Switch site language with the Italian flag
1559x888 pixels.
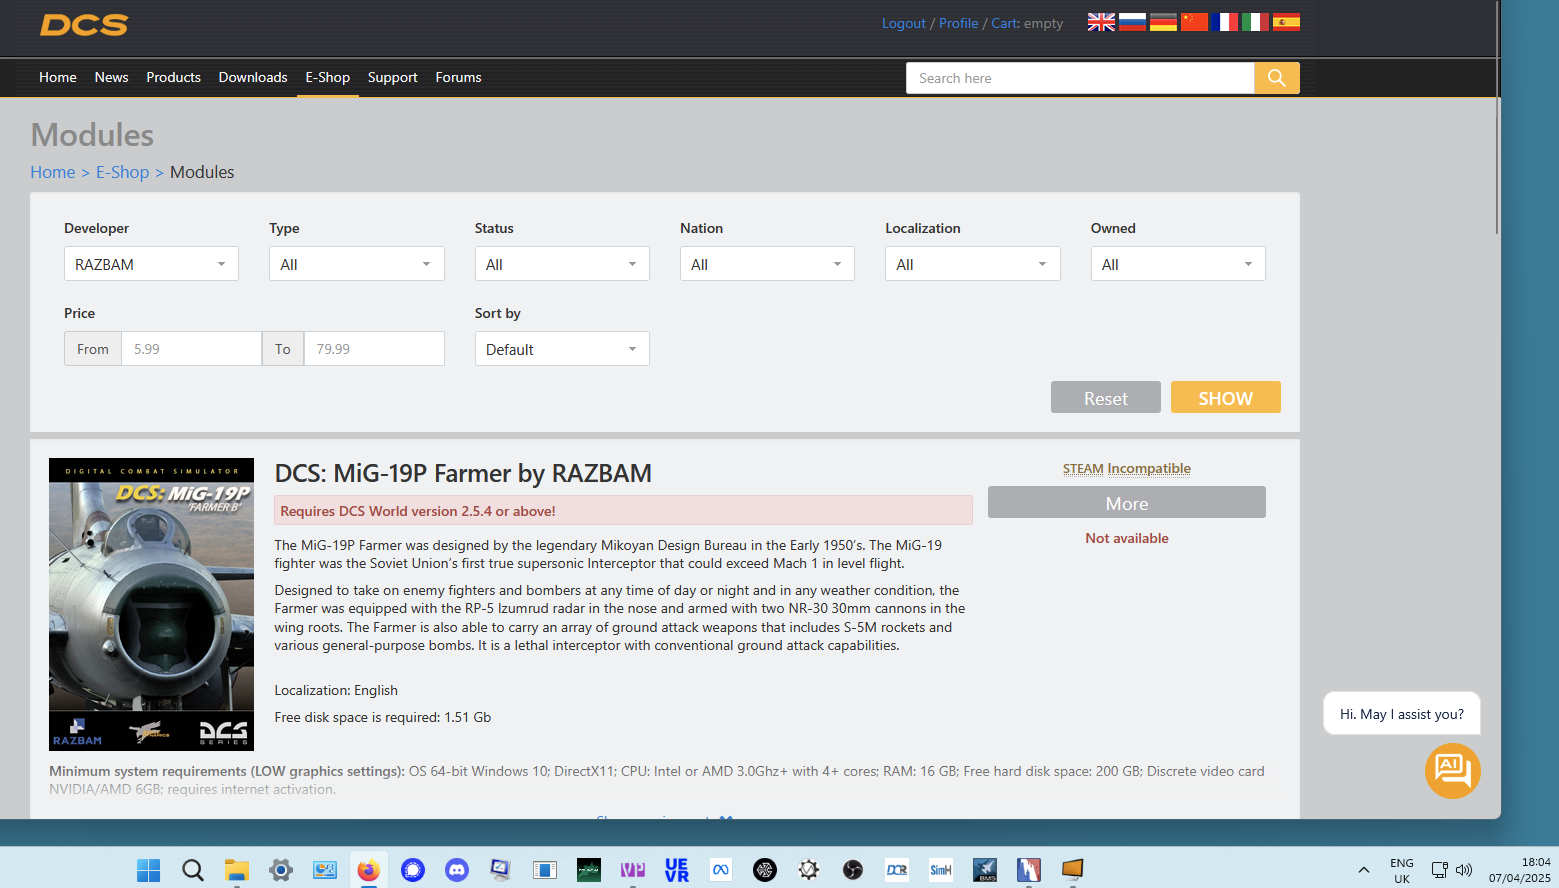coord(1256,22)
